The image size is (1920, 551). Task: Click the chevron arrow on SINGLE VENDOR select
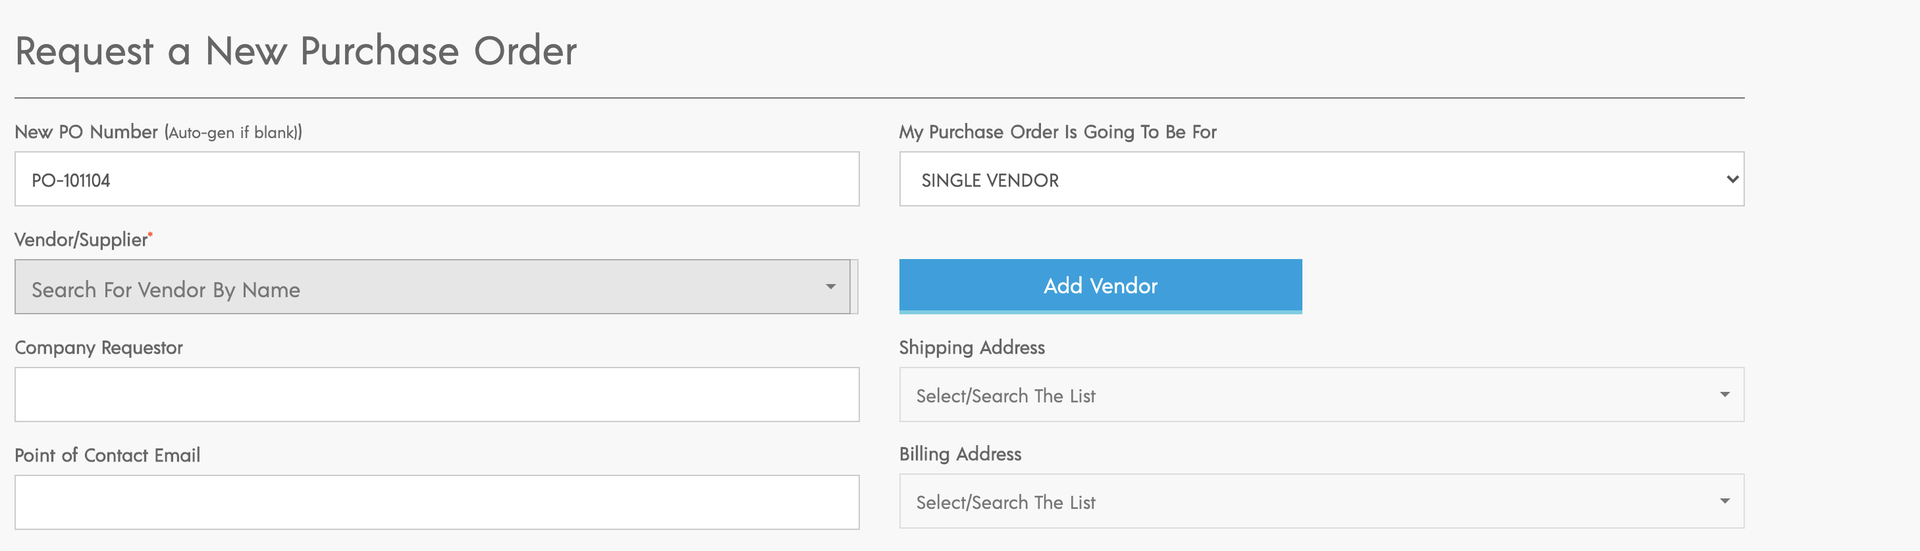1732,179
